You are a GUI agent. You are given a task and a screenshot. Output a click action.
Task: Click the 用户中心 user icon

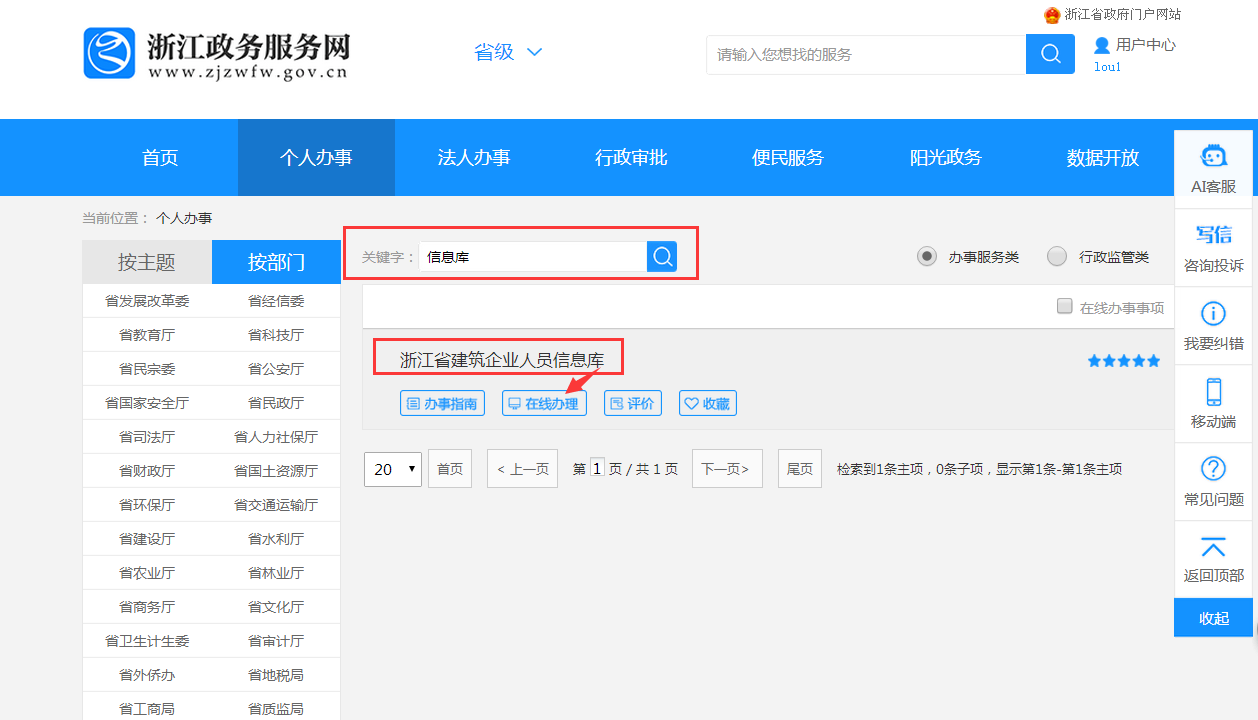pos(1102,45)
